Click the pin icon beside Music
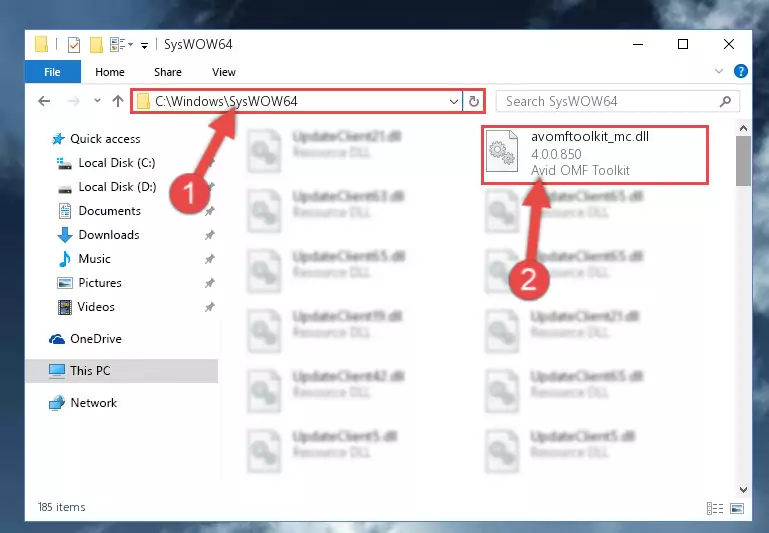This screenshot has width=769, height=533. [x=209, y=259]
